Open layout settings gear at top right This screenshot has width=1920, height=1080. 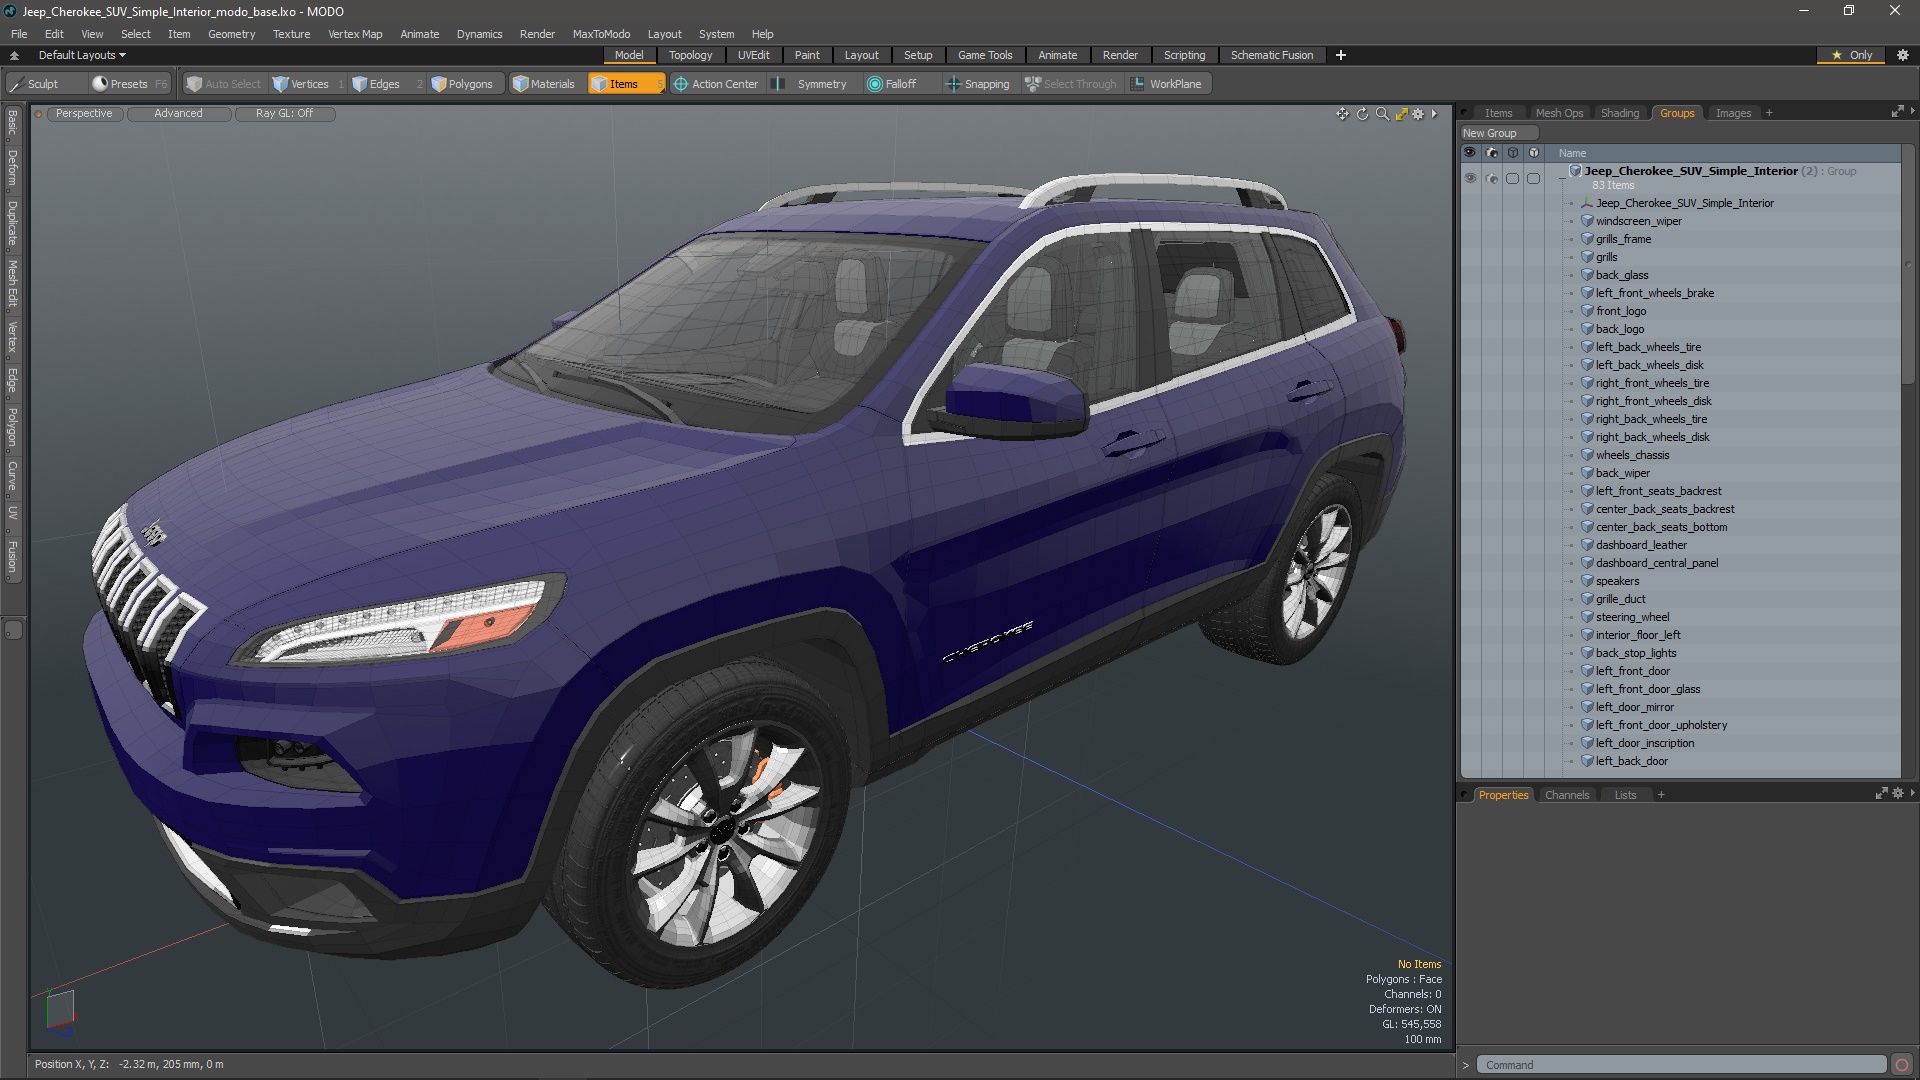pyautogui.click(x=1902, y=55)
